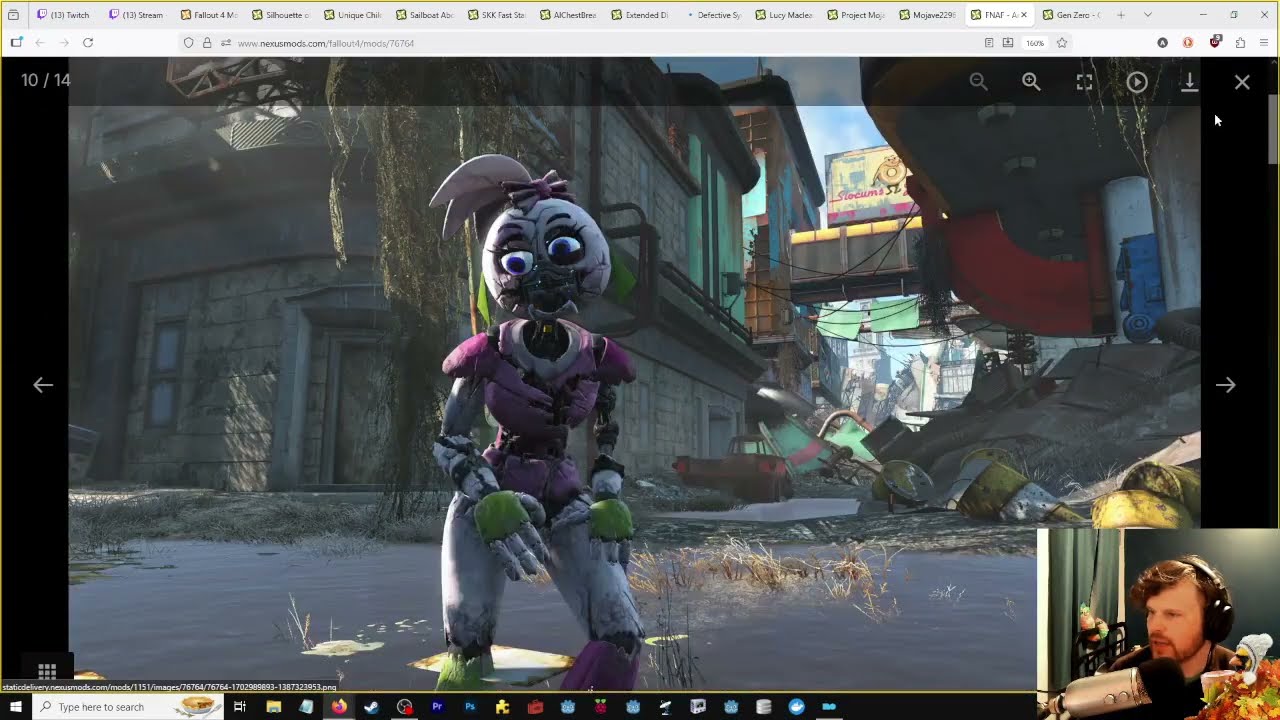Bookmark this page with the star
Screen dimensions: 1280x720
coord(1062,43)
